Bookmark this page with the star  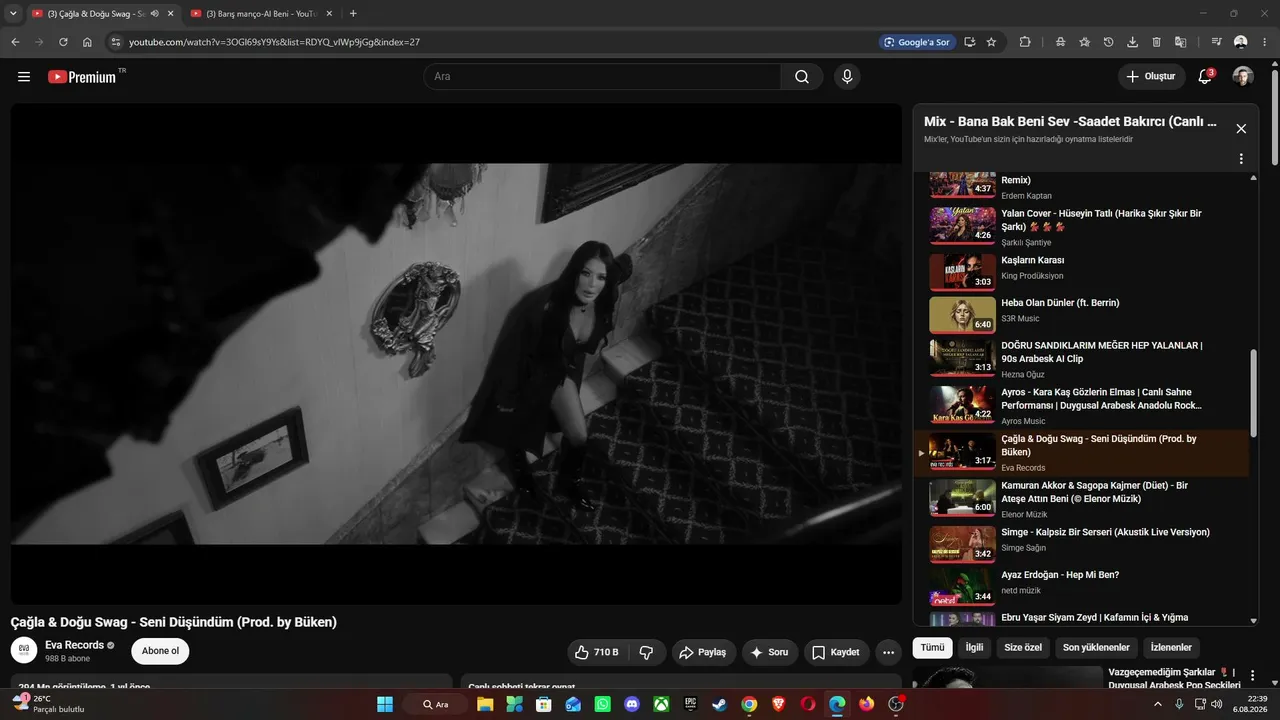click(991, 42)
